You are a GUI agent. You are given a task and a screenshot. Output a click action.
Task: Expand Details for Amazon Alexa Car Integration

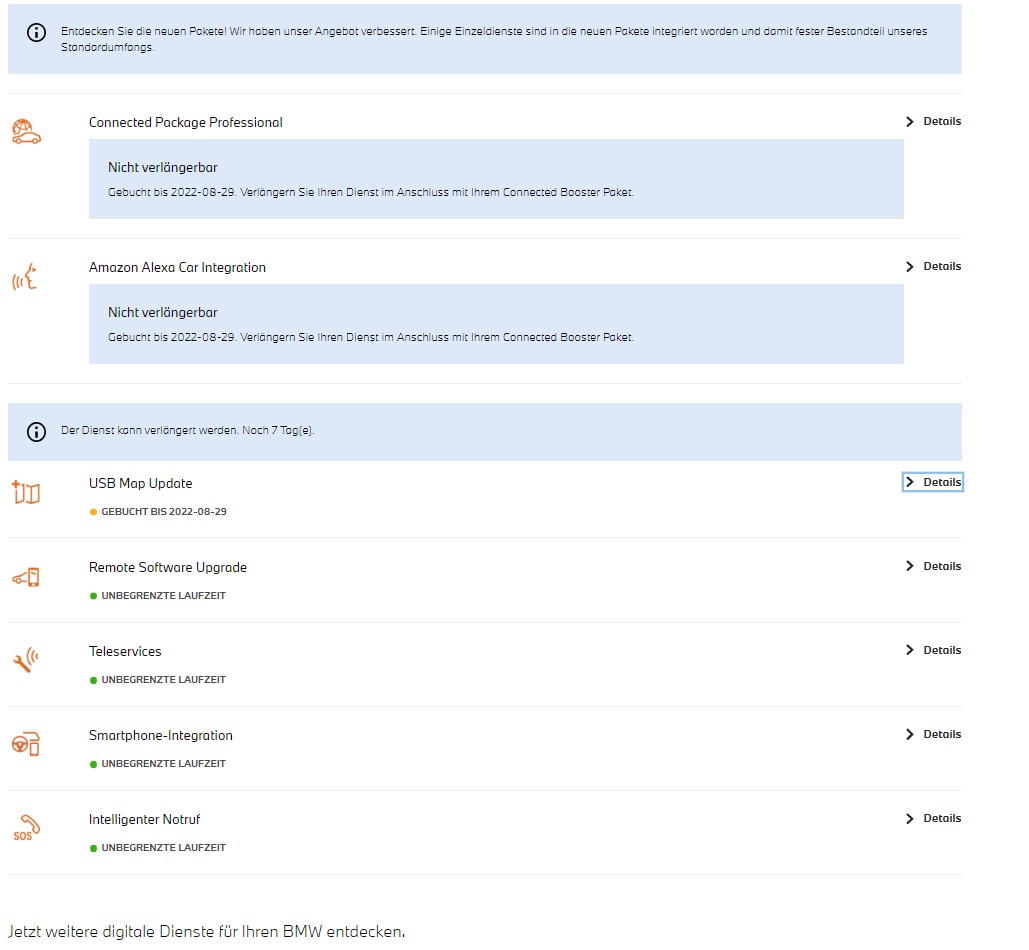pyautogui.click(x=933, y=266)
